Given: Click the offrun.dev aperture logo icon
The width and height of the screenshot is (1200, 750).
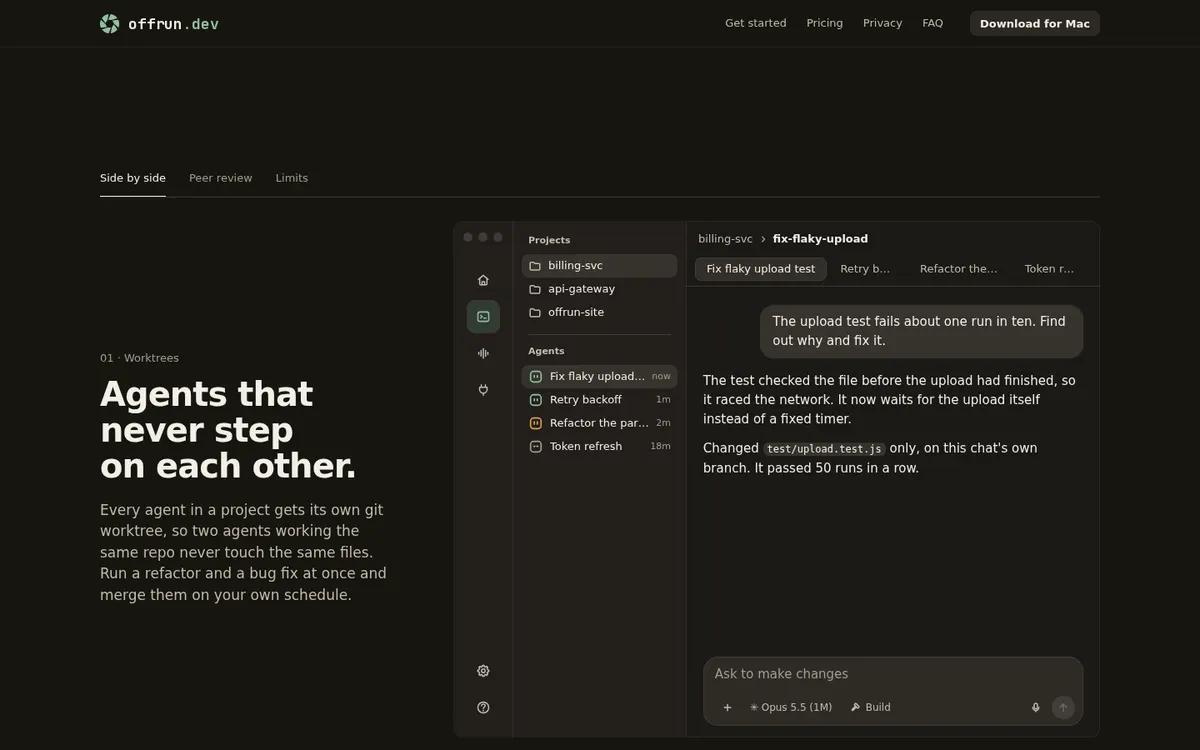Looking at the screenshot, I should (x=110, y=24).
